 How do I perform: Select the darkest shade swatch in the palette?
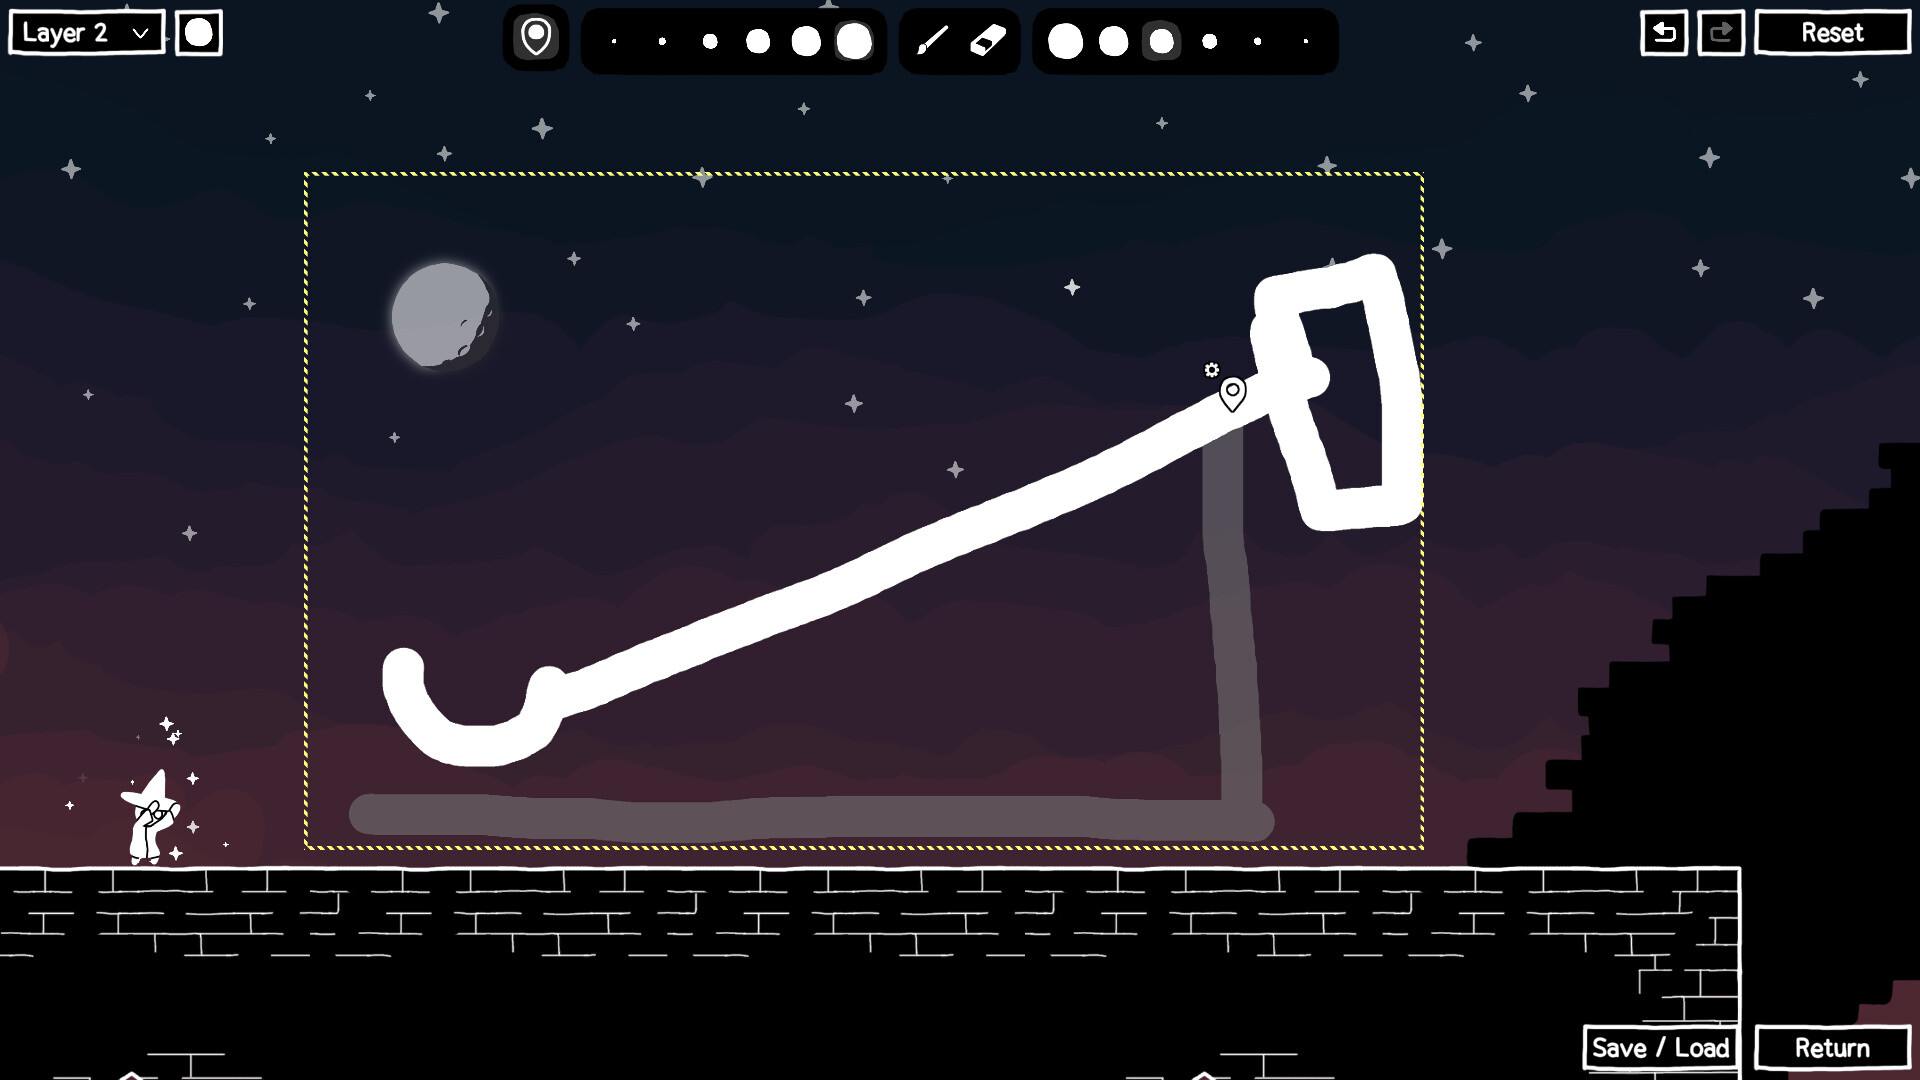1305,42
